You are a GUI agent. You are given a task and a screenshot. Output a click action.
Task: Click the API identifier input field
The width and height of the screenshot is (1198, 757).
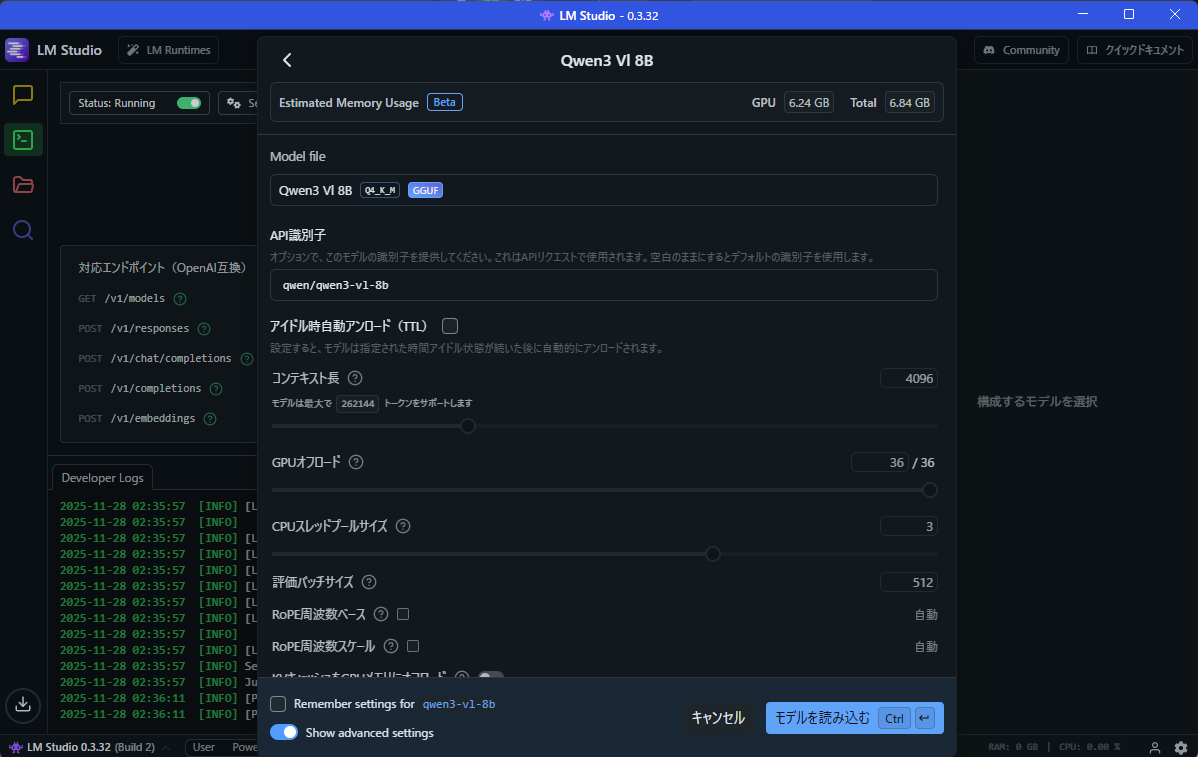click(x=604, y=285)
